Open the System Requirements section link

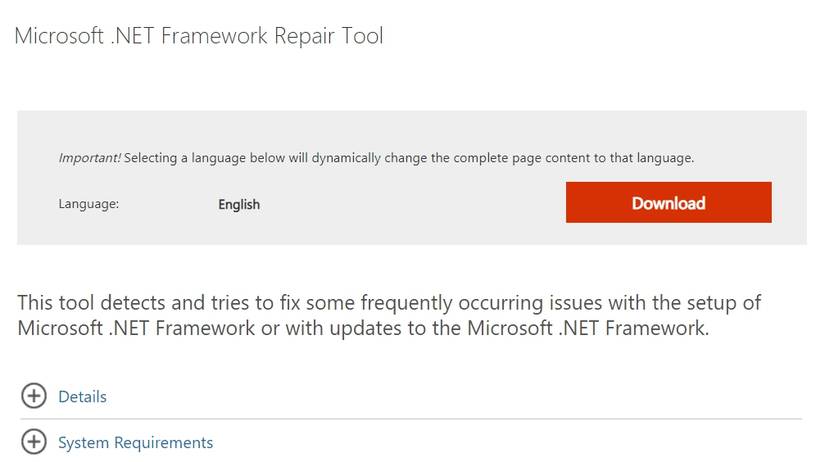[135, 442]
